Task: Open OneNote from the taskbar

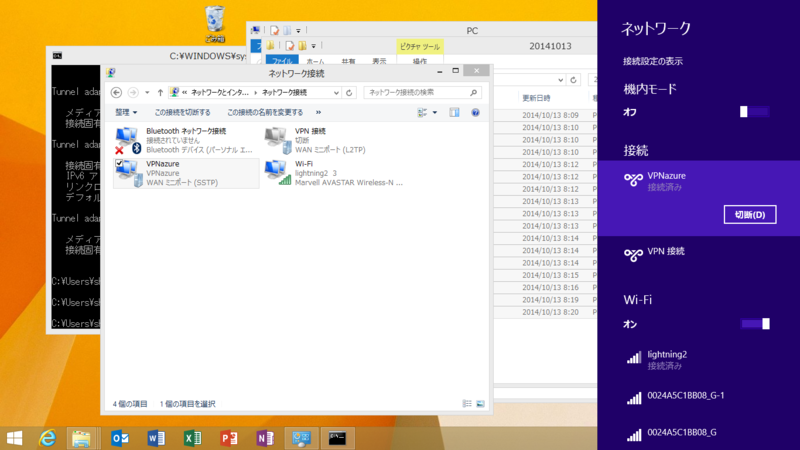Action: pos(265,438)
